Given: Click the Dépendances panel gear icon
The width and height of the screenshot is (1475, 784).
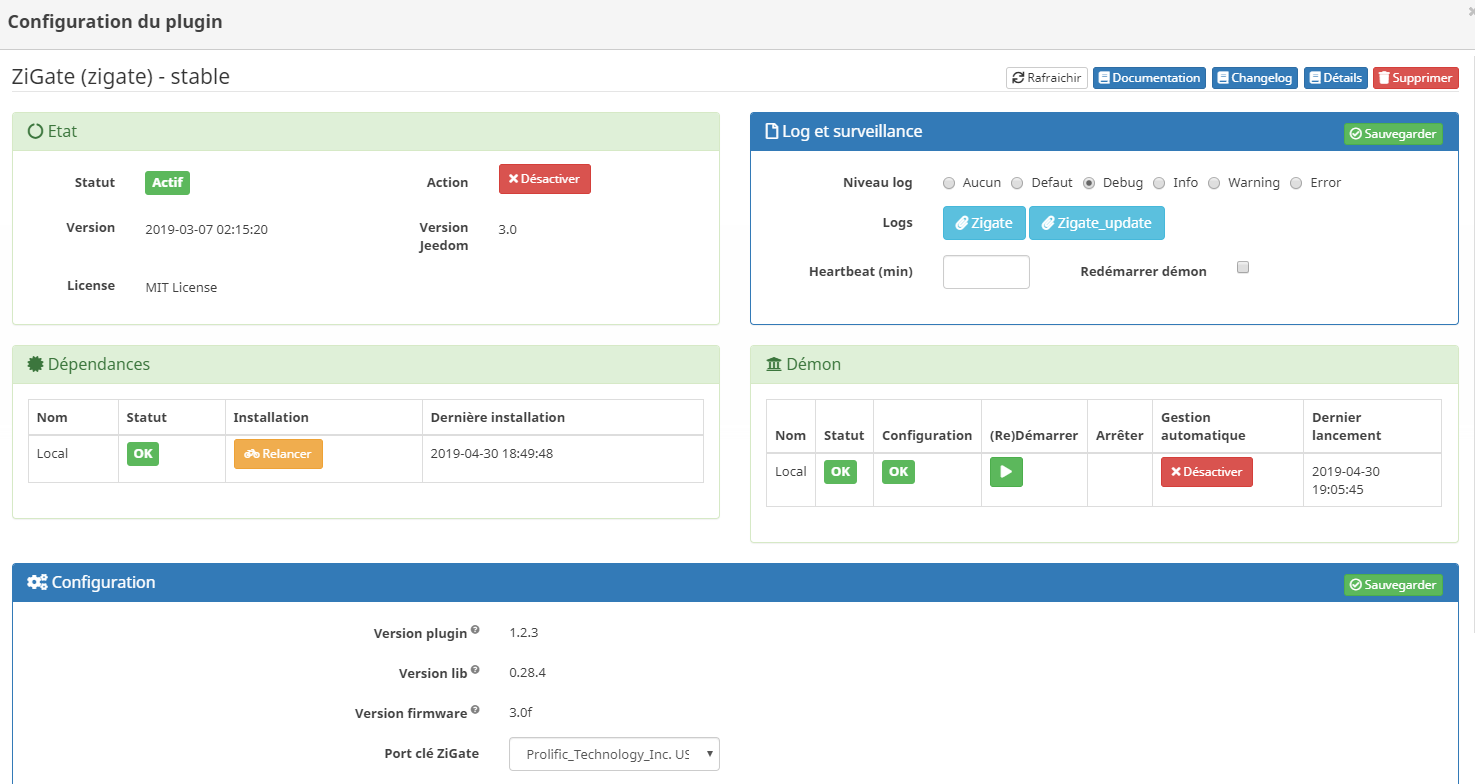Looking at the screenshot, I should (x=35, y=364).
